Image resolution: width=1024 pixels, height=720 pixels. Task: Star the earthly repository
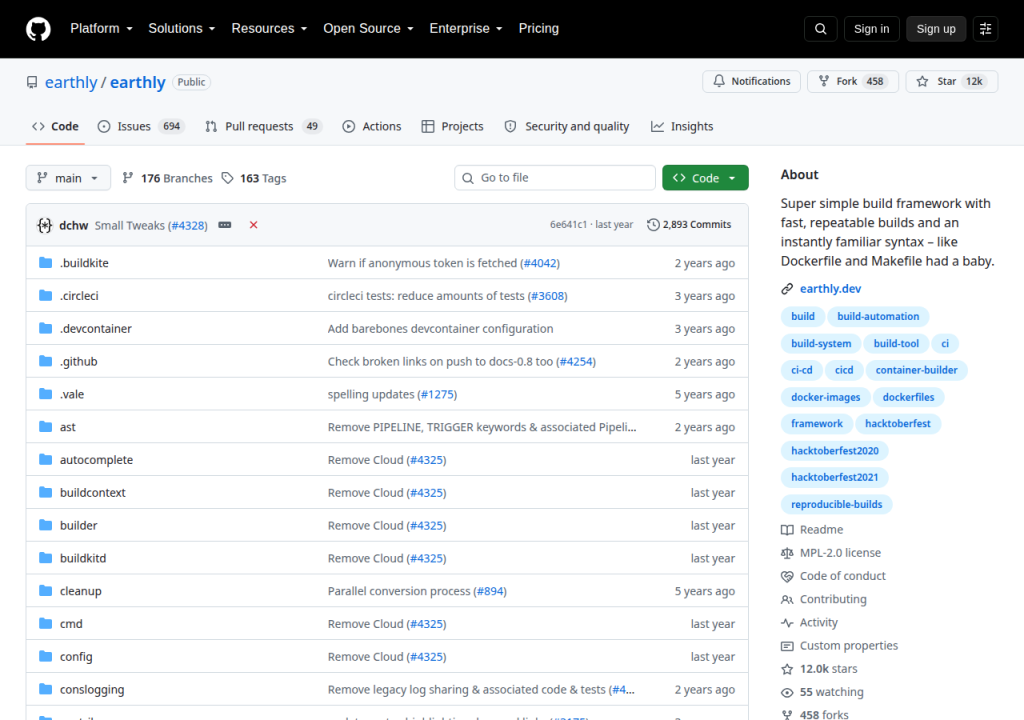click(952, 81)
